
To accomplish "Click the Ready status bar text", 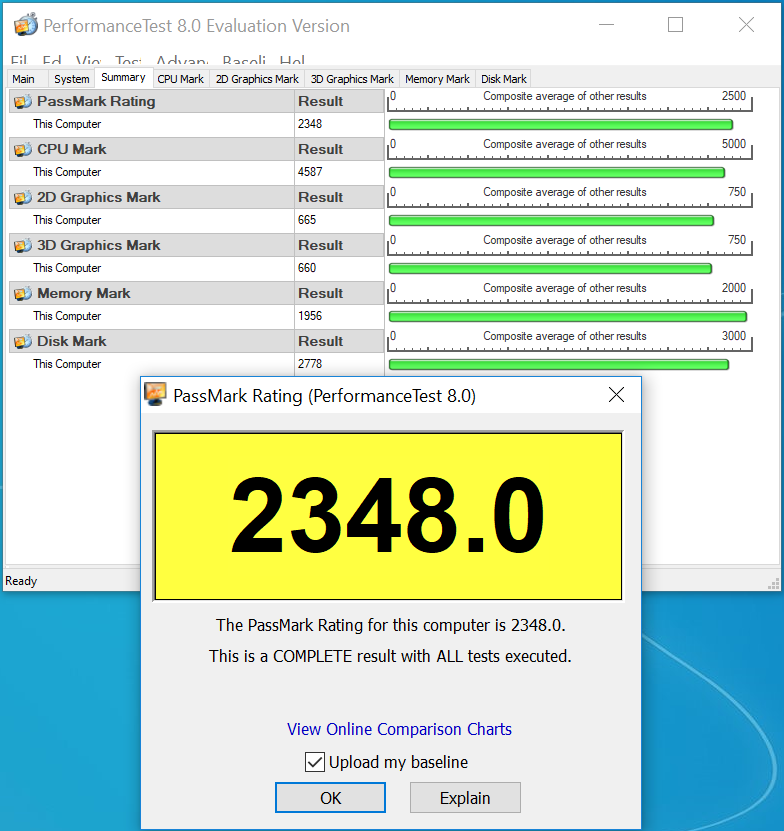I will (21, 581).
